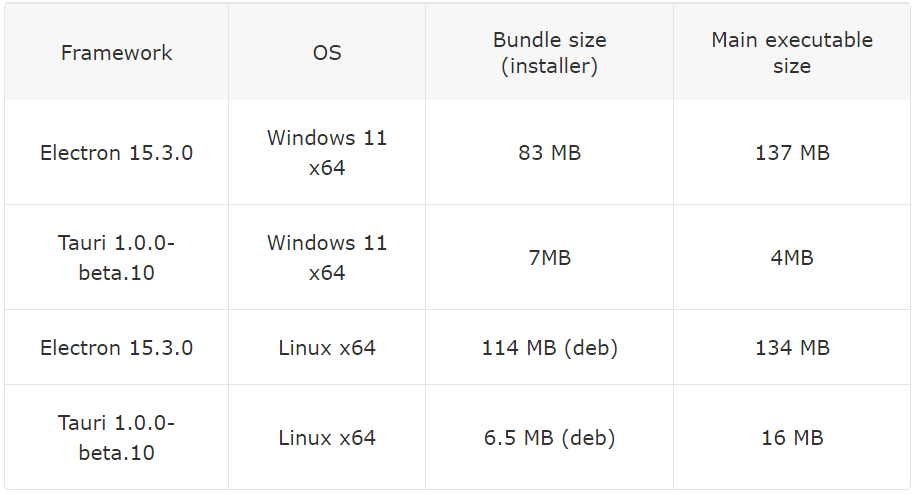Click the 114 MB (deb) cell
This screenshot has height=494, width=914.
pyautogui.click(x=549, y=348)
